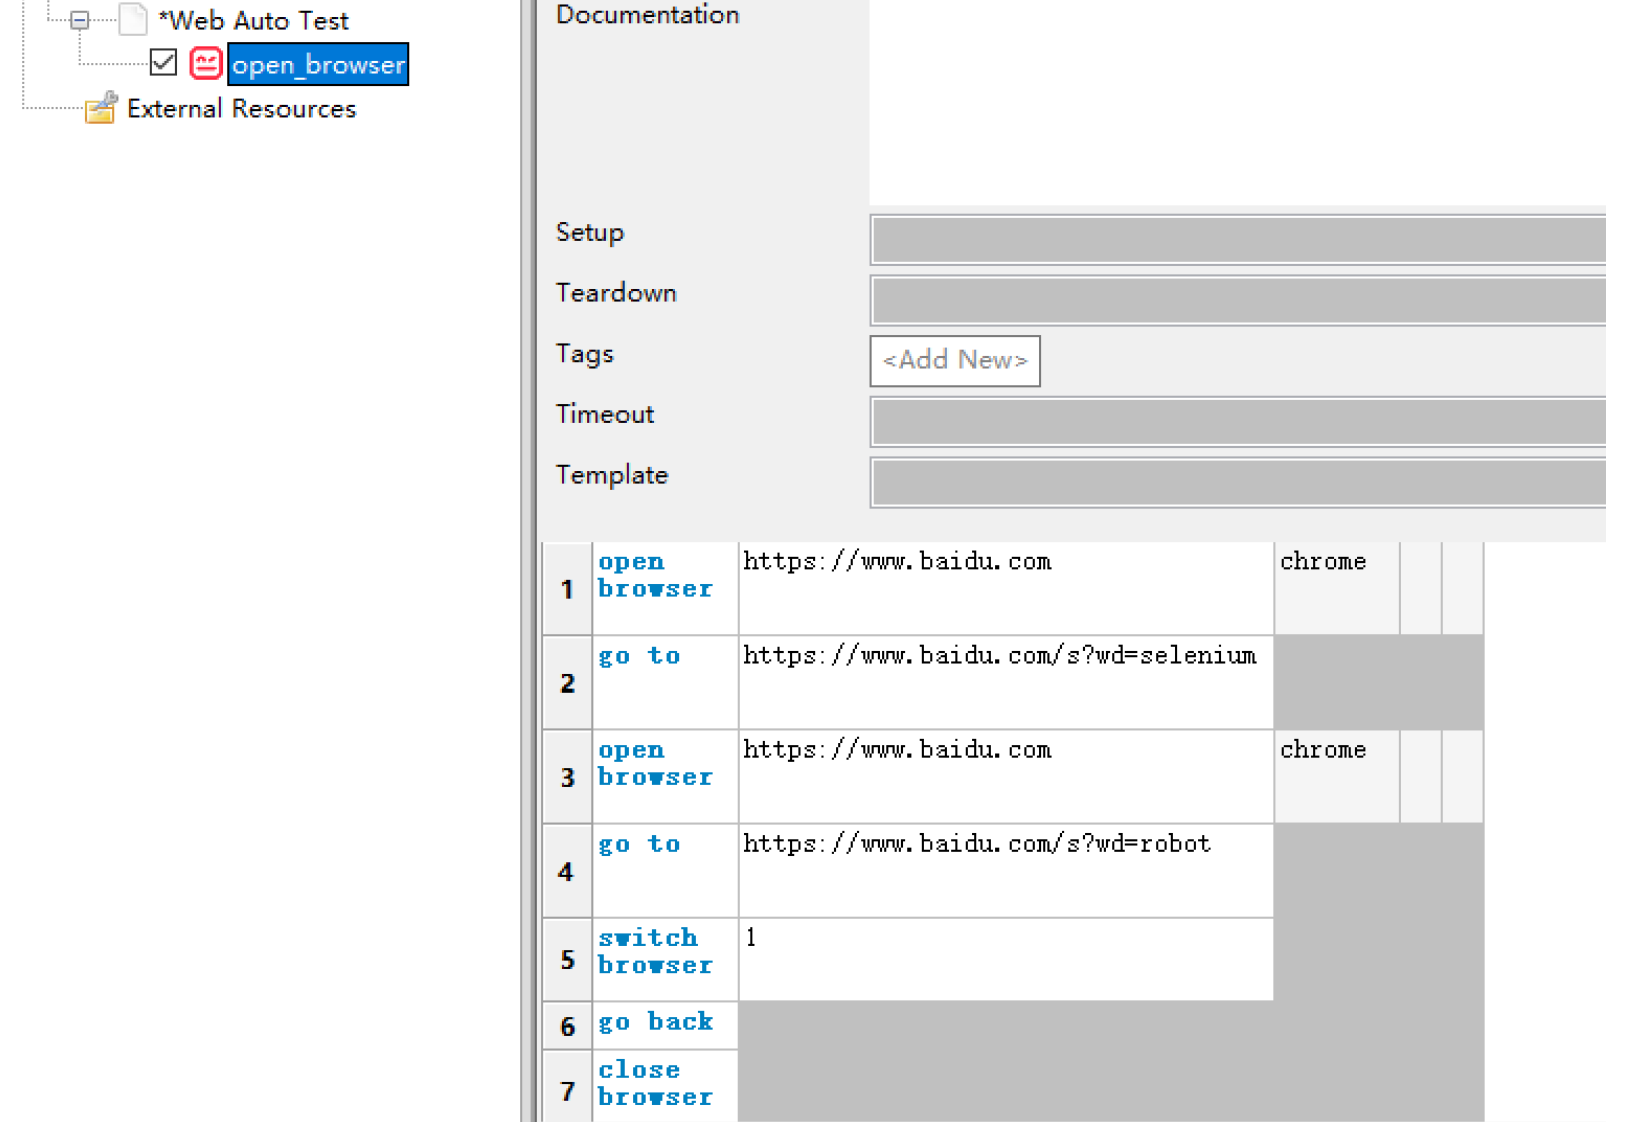Screen dimensions: 1640x1122
Task: Select the open_browser test case
Action: coord(318,64)
